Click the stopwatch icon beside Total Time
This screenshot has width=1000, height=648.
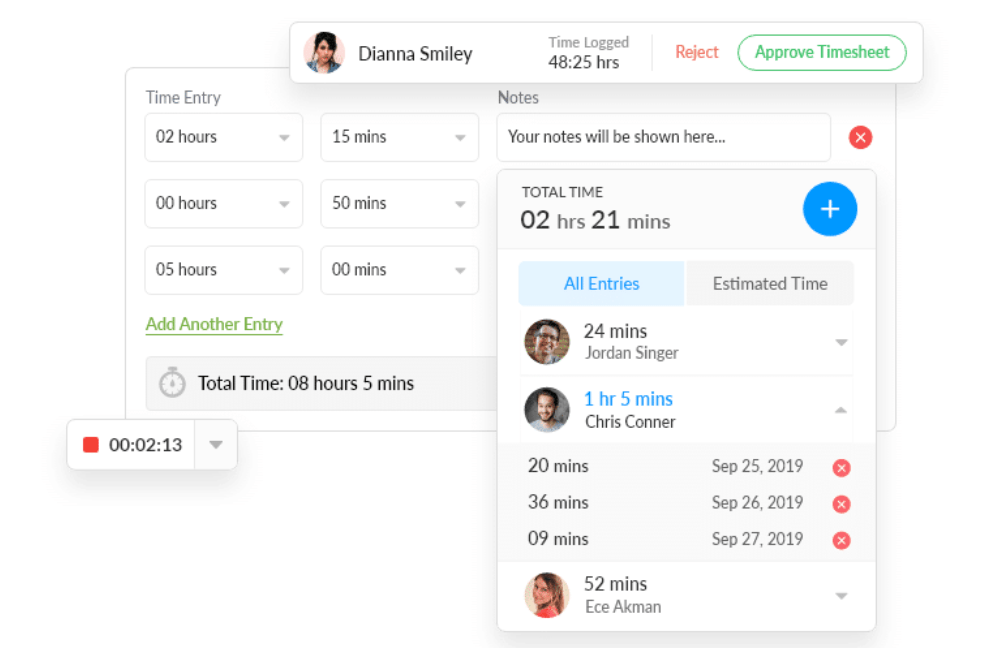click(x=173, y=383)
